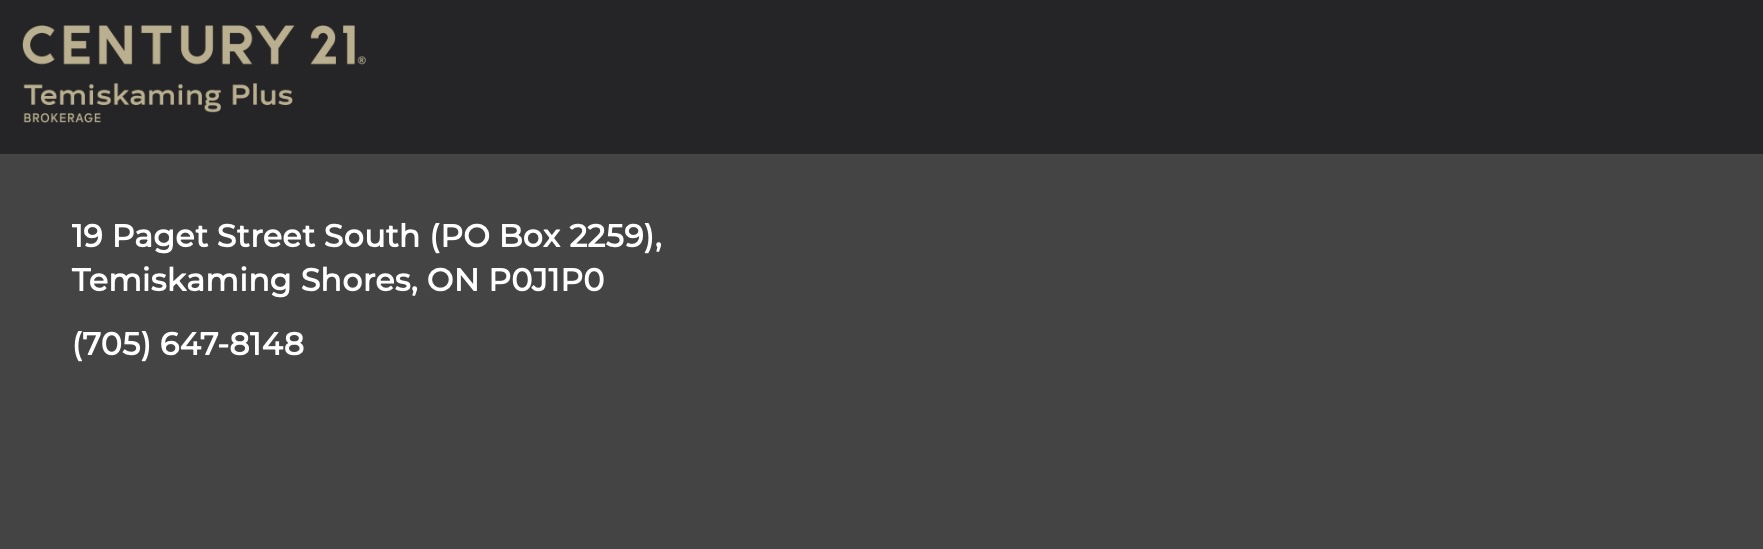Click the ON province abbreviation
Viewport: 1763px width, 549px height.
point(453,280)
